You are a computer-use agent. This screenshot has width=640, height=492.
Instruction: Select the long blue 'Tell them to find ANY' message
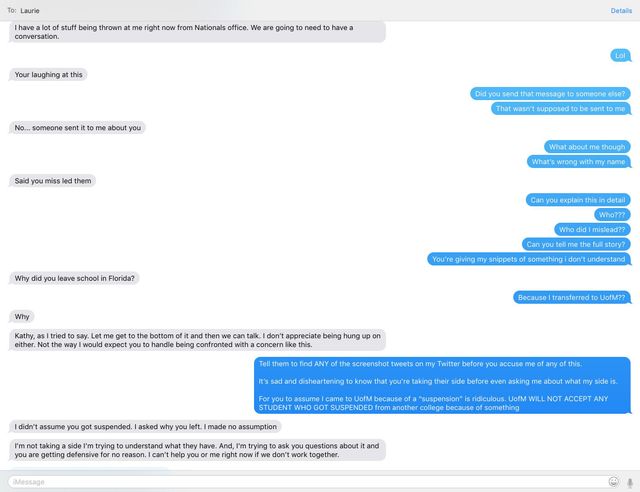point(442,385)
